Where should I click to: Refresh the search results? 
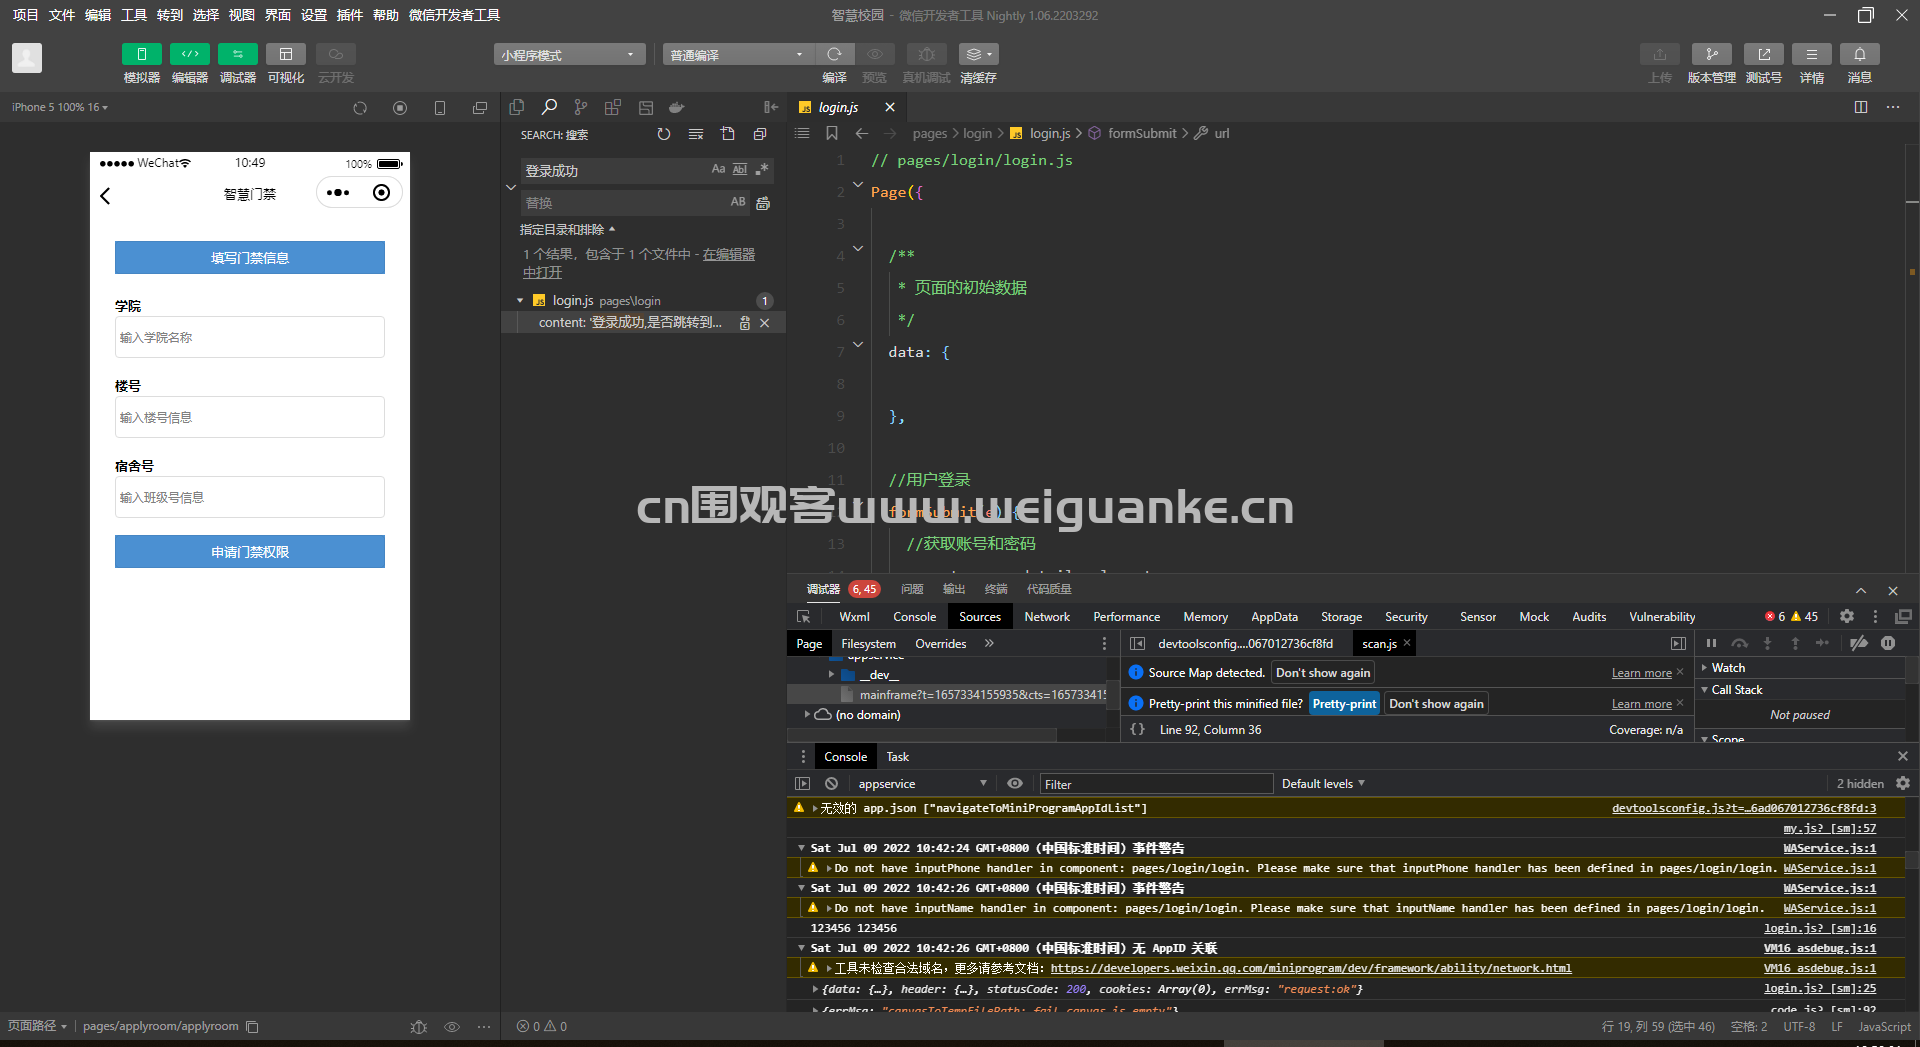[x=664, y=134]
